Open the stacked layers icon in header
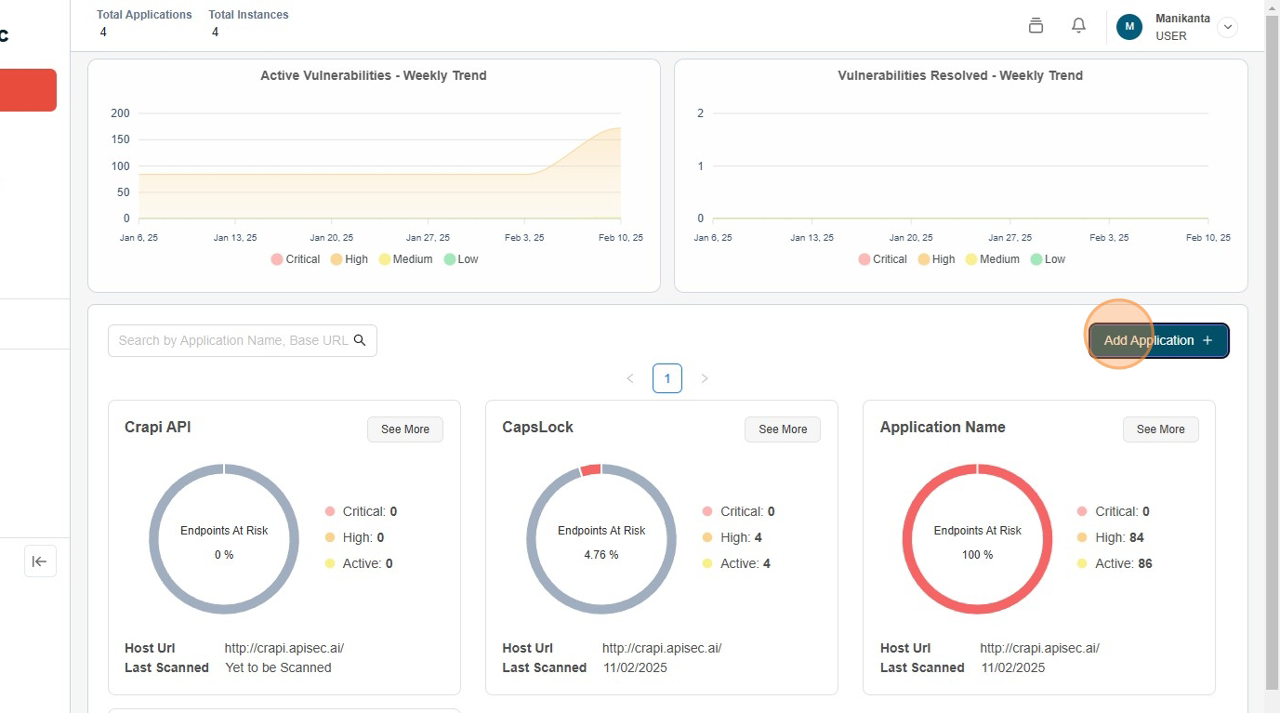Viewport: 1280px width, 720px height. (1036, 26)
